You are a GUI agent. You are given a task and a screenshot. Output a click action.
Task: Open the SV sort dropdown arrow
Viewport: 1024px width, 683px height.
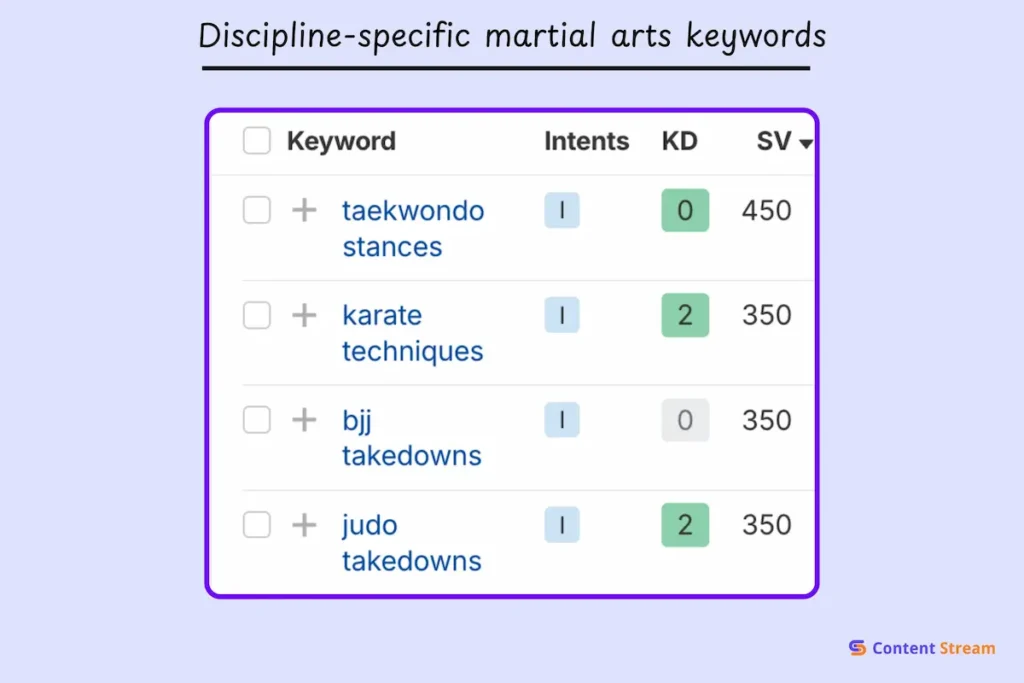pos(806,143)
